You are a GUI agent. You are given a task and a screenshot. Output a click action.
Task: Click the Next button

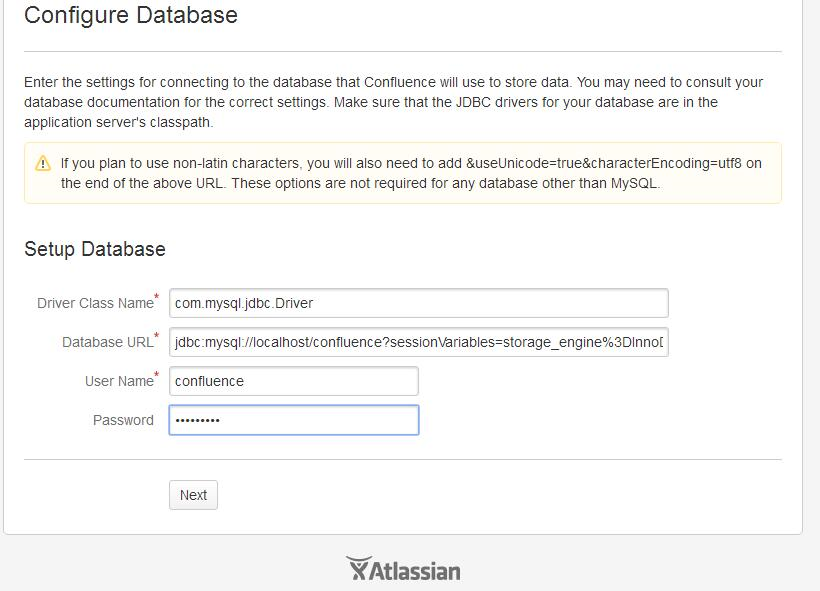pos(193,495)
